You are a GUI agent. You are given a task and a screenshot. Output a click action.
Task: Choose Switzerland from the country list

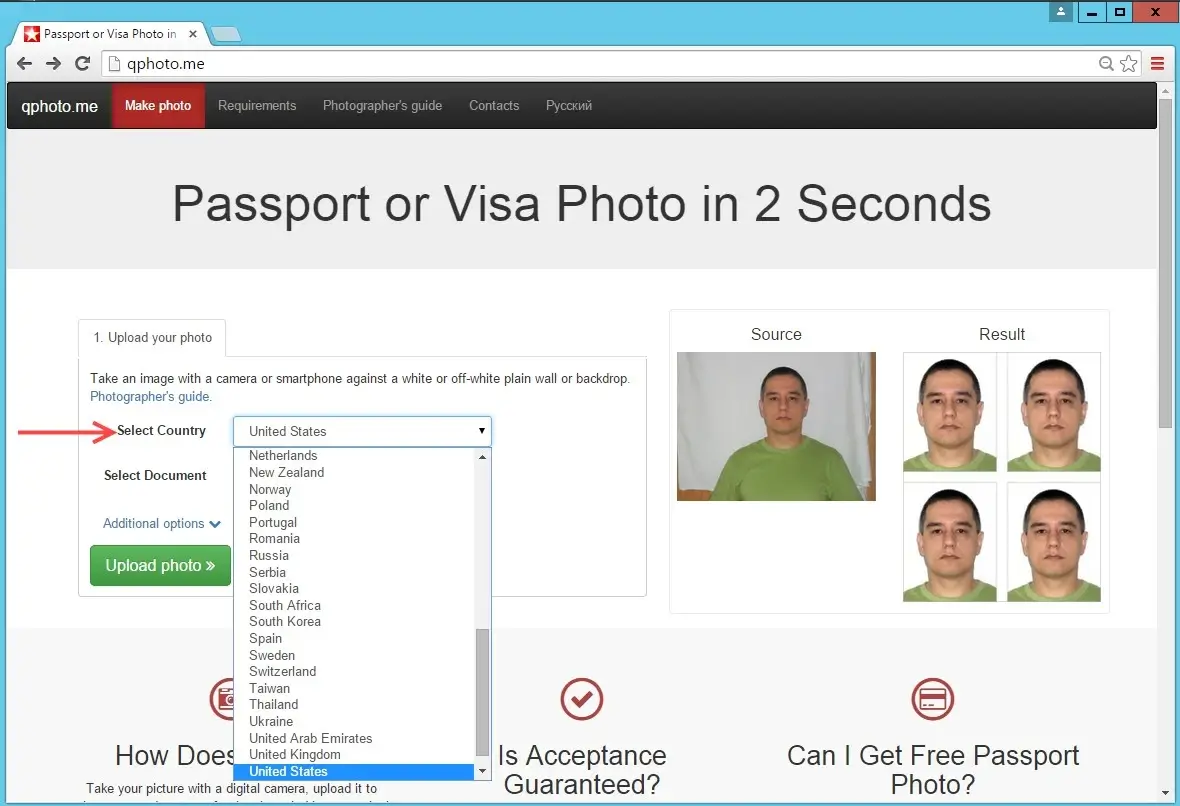[x=354, y=671]
